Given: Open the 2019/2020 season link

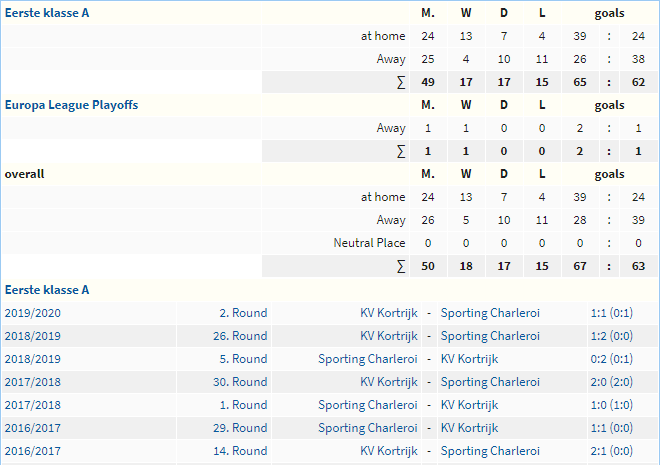Looking at the screenshot, I should click(32, 313).
